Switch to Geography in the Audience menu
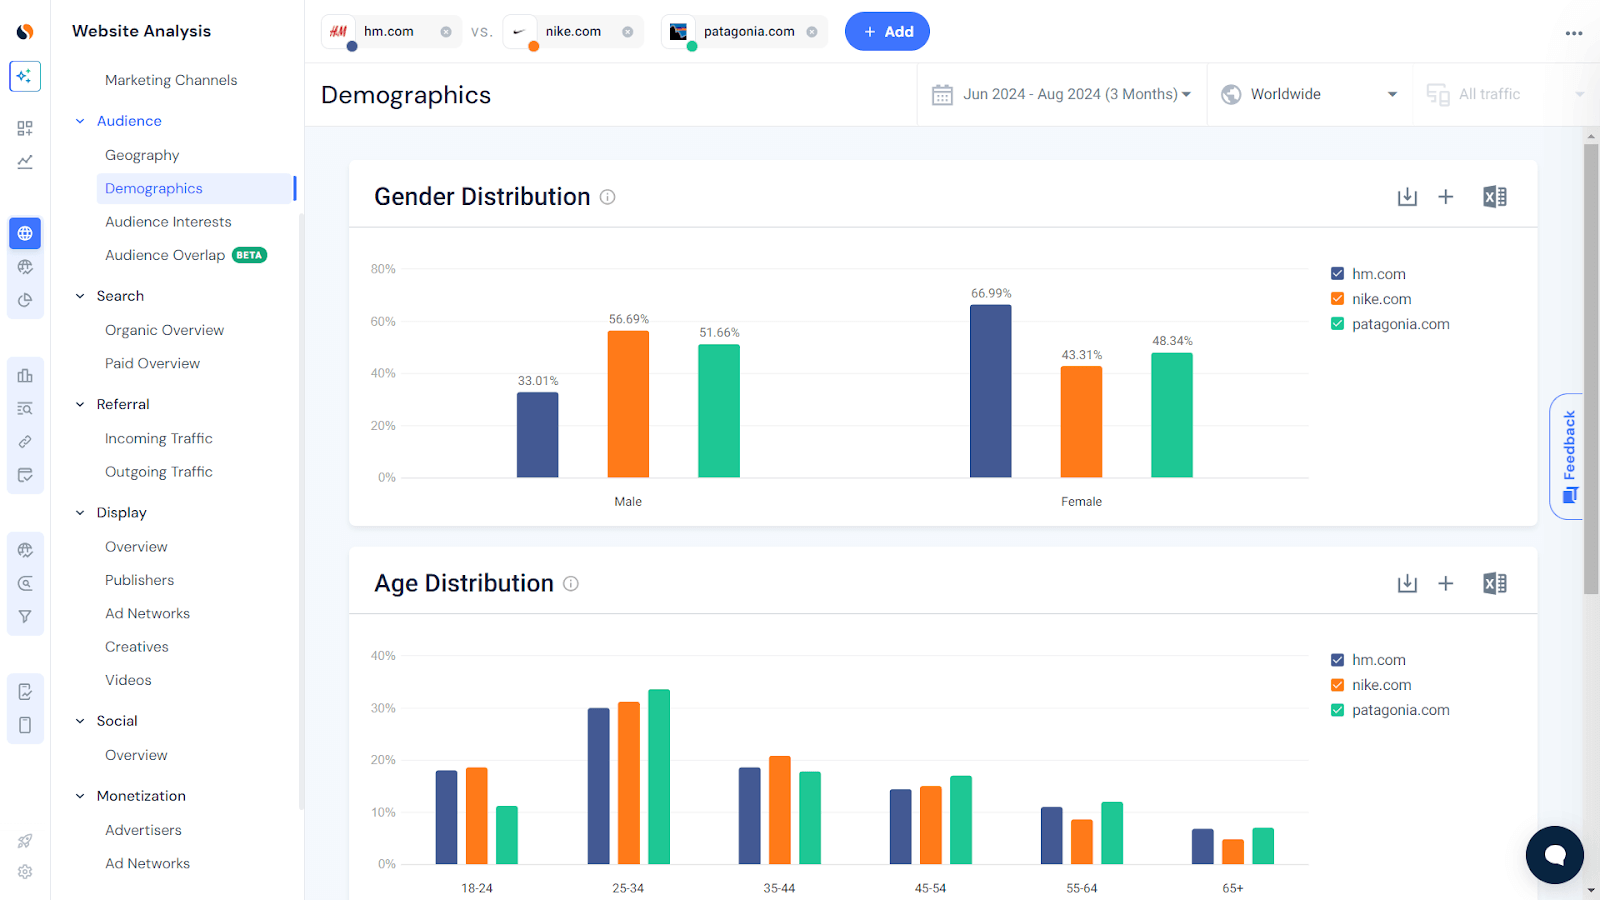The height and width of the screenshot is (900, 1600). [141, 154]
